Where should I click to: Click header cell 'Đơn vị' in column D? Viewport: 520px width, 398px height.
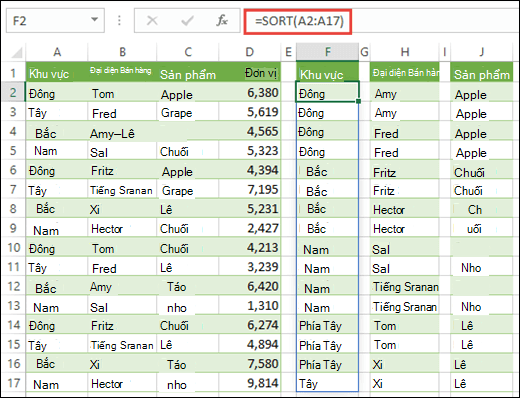pos(249,72)
